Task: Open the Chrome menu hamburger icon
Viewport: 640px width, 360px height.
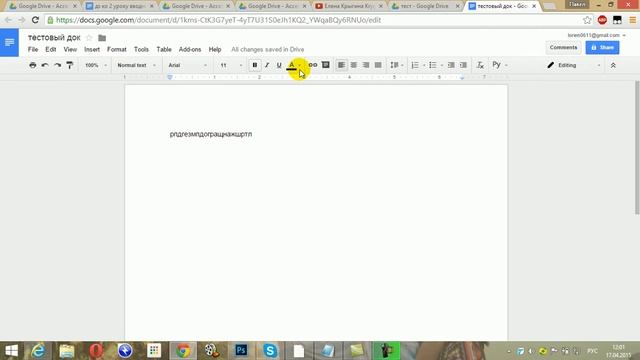Action: (632, 20)
